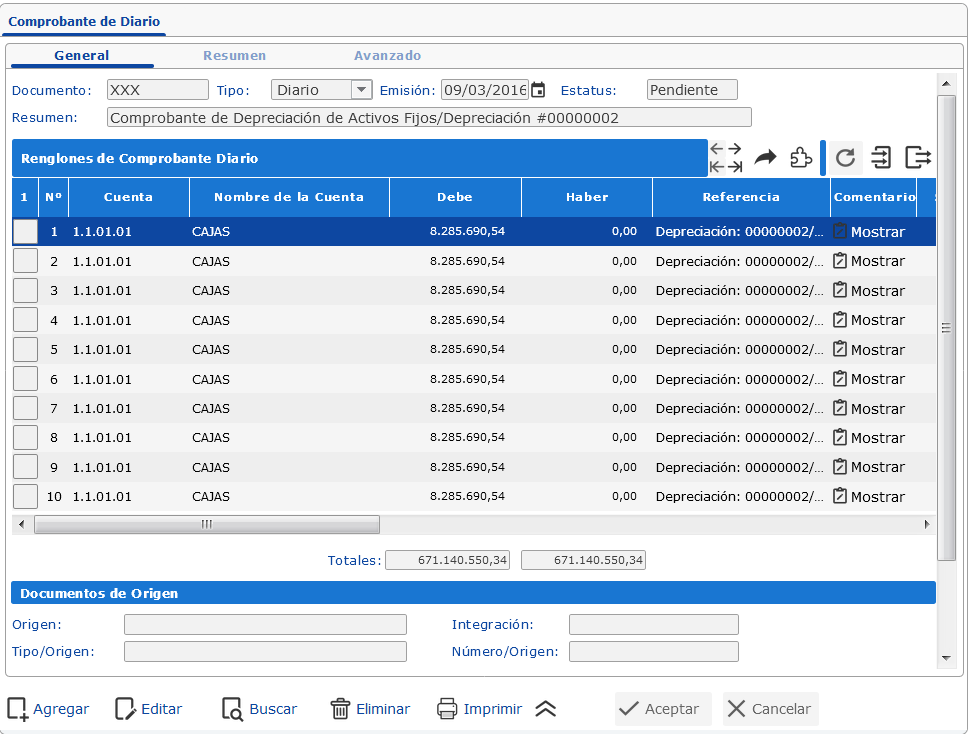Click the import rows icon

[881, 158]
